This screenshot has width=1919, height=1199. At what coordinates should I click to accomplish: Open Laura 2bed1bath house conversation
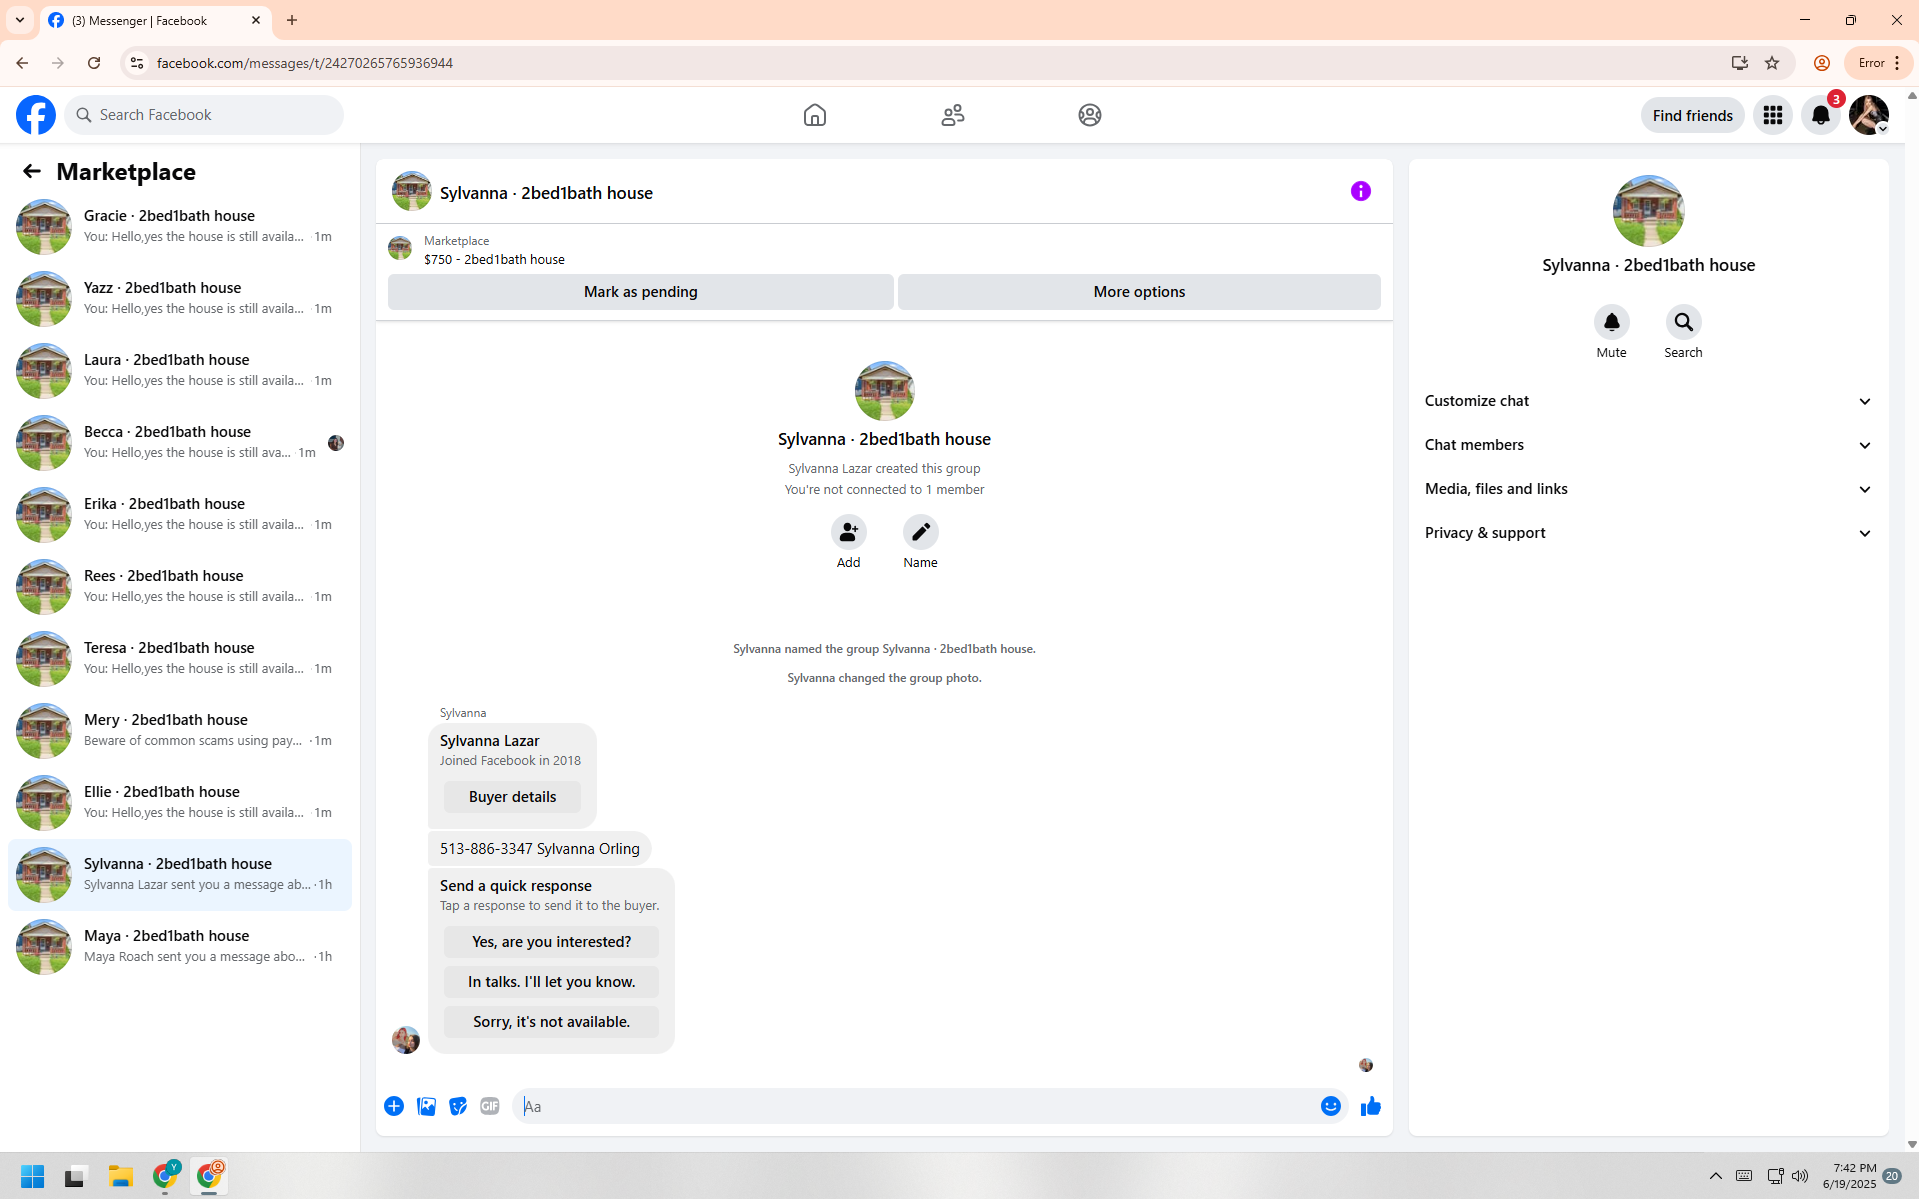(x=180, y=370)
